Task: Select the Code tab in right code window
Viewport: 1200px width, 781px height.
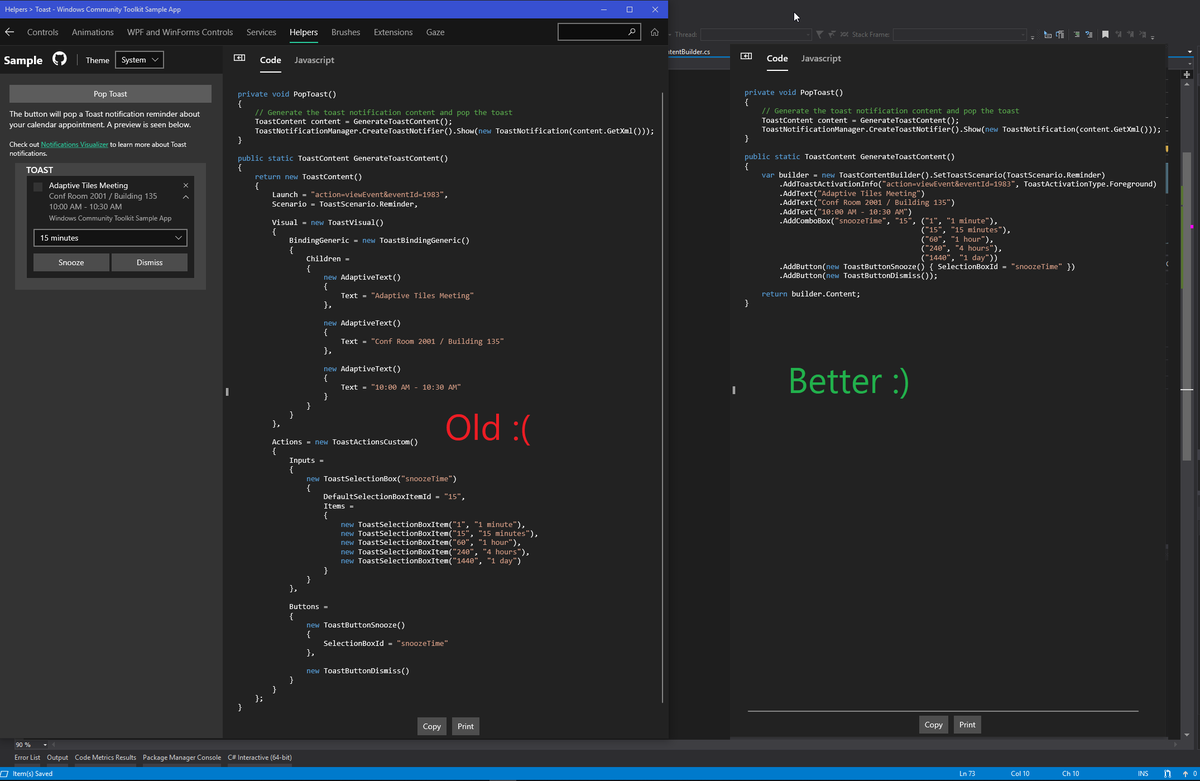Action: click(x=777, y=59)
